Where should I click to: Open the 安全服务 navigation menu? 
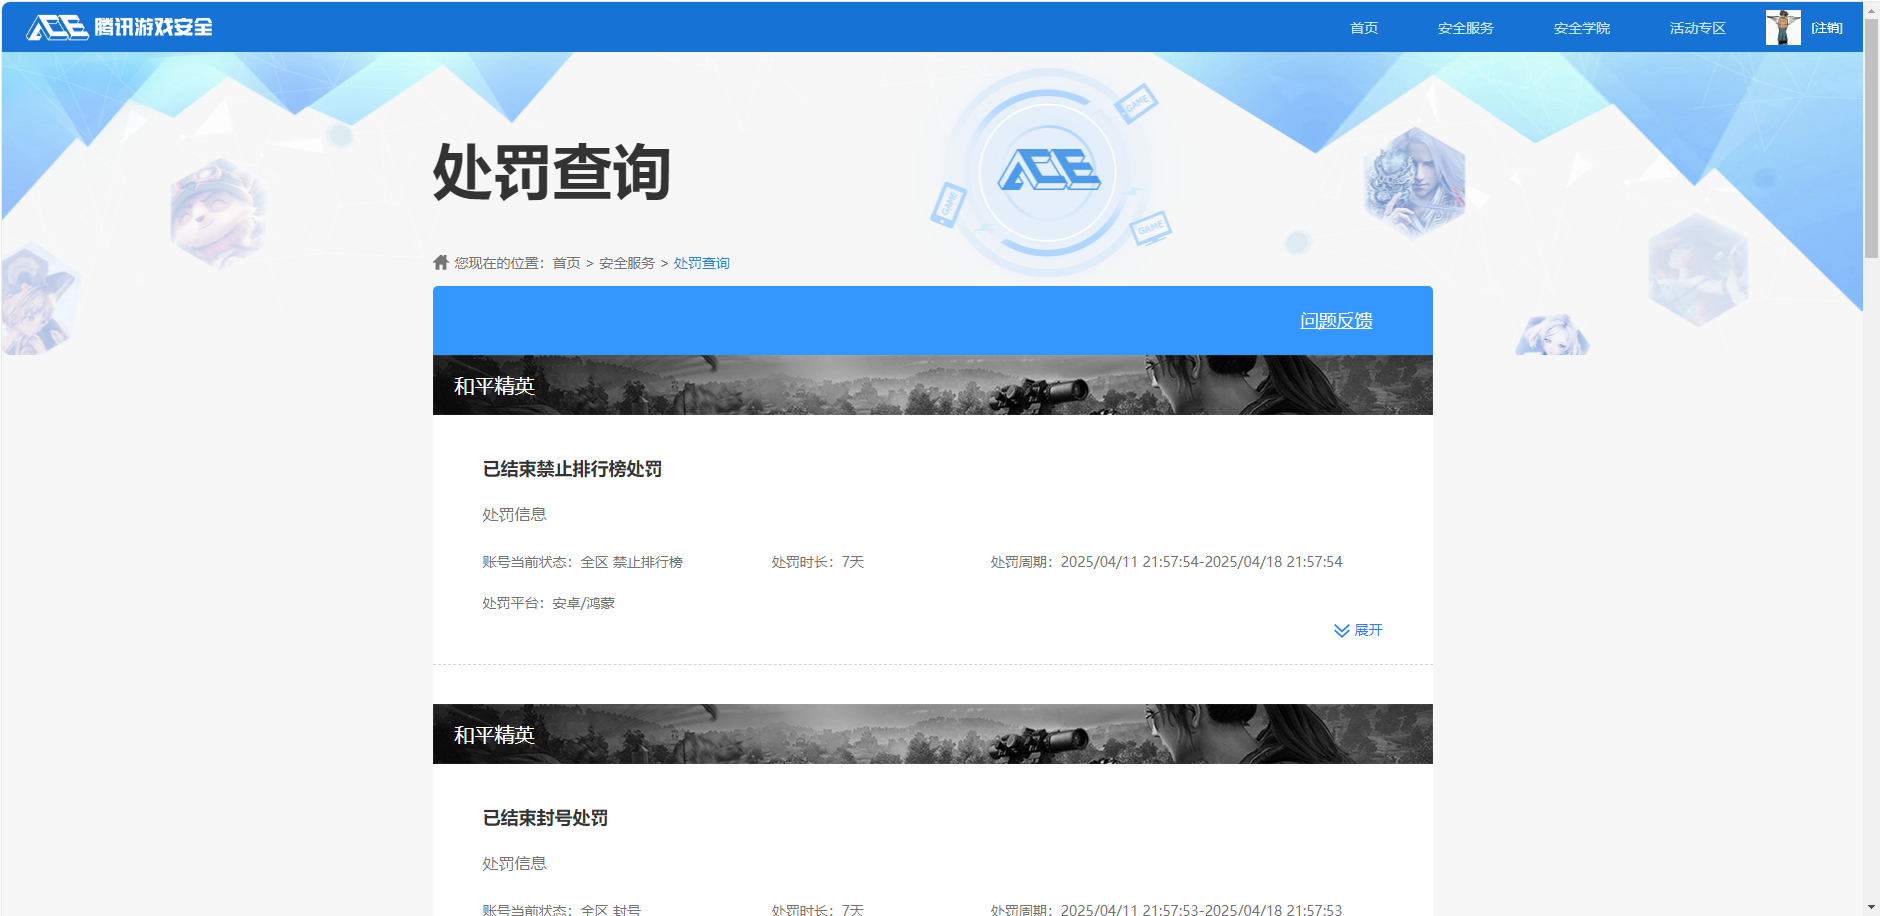pyautogui.click(x=1465, y=28)
